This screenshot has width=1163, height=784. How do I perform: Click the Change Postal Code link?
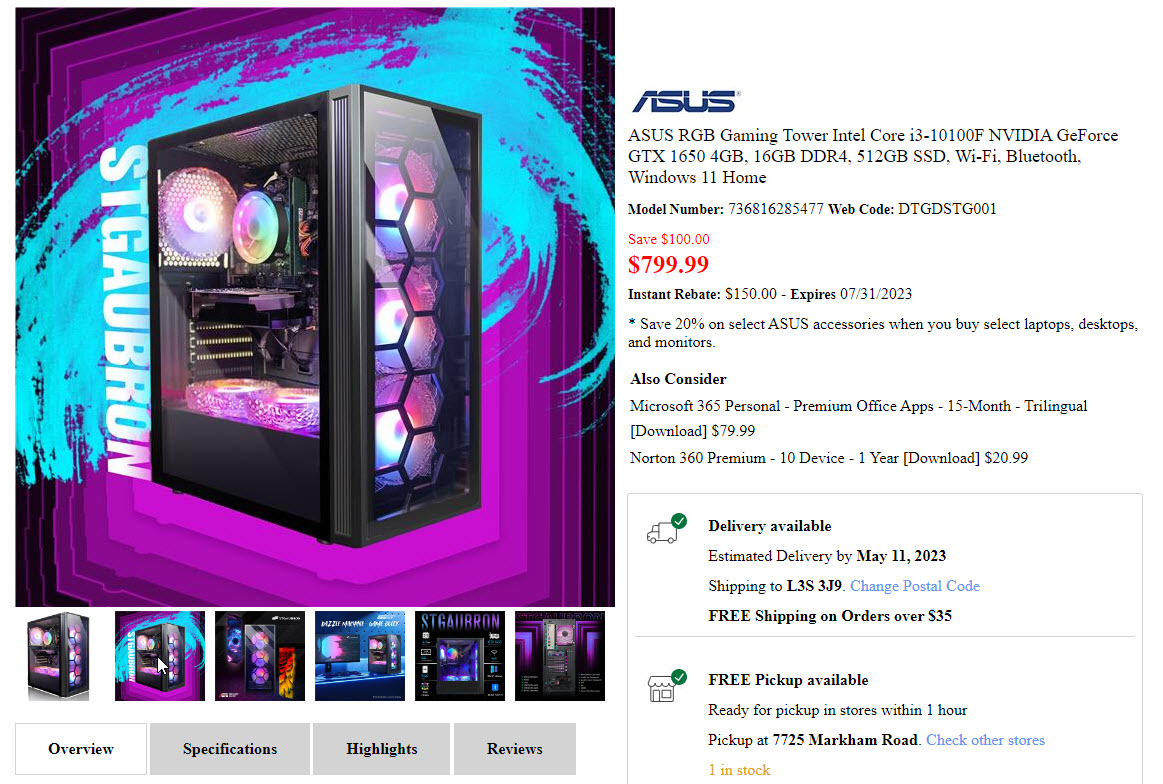click(915, 586)
